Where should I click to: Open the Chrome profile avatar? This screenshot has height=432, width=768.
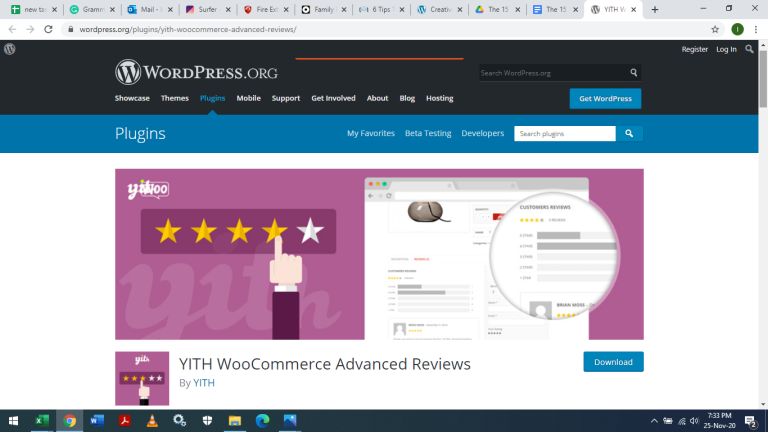coord(737,29)
